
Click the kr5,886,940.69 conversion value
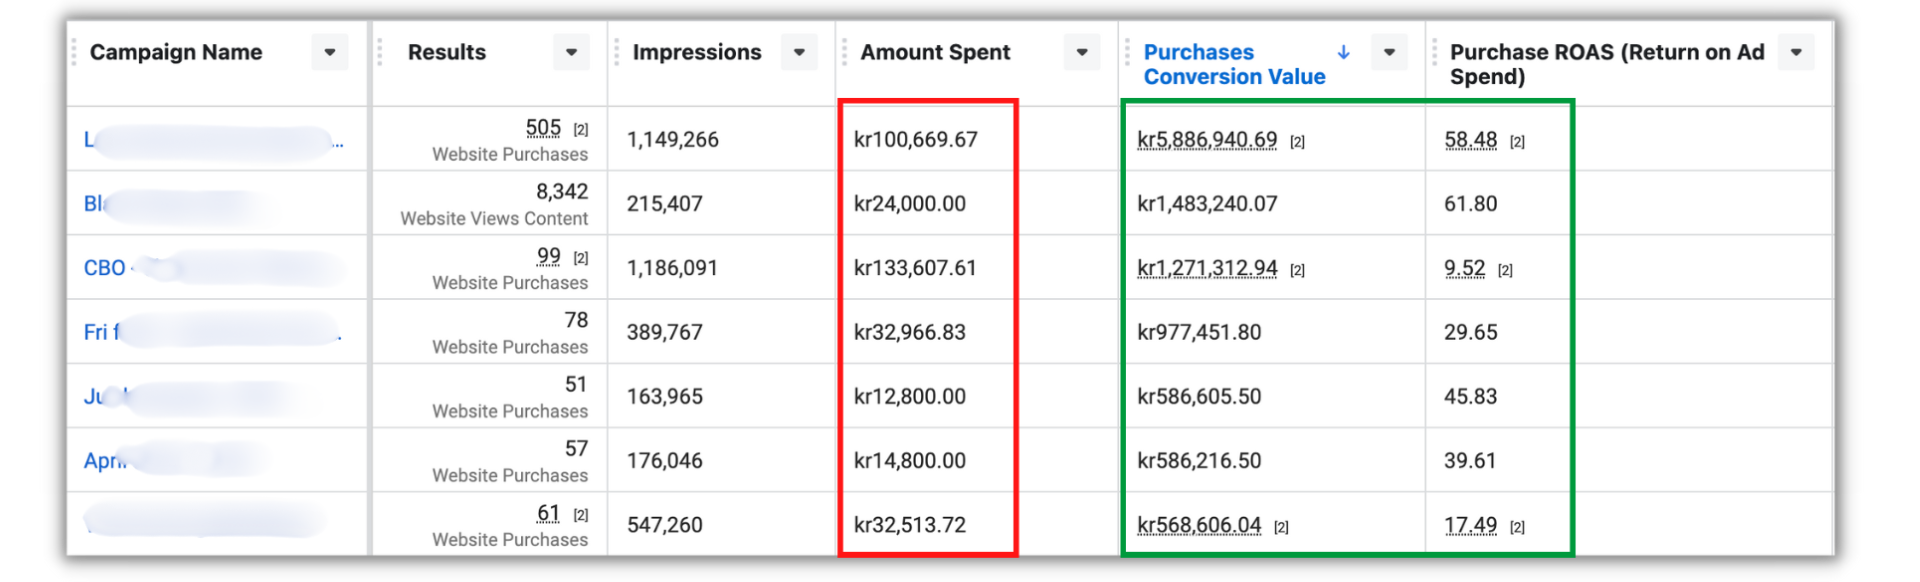click(x=1207, y=140)
